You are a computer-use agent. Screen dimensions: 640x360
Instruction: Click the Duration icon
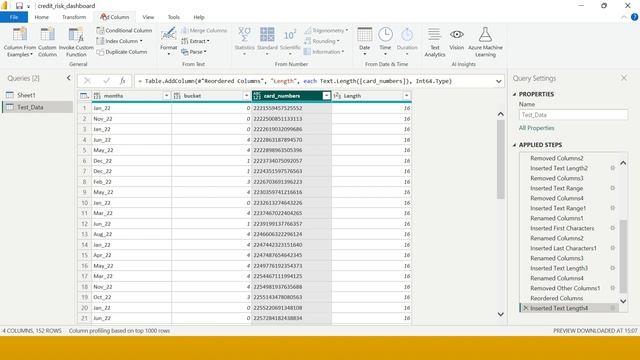(x=407, y=35)
